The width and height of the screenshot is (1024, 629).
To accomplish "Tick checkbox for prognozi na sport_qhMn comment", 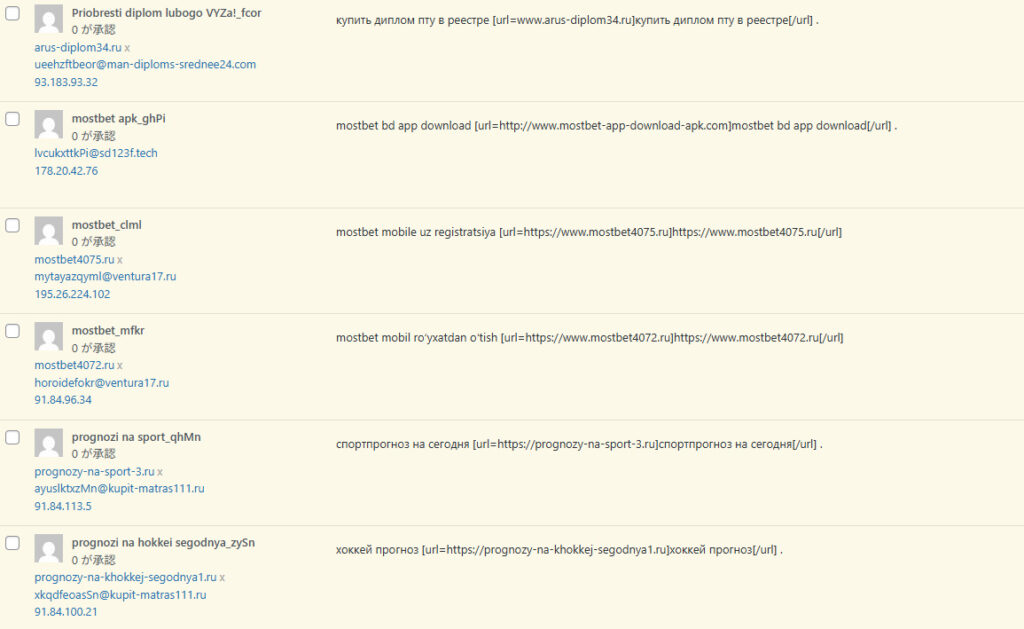I will [13, 437].
